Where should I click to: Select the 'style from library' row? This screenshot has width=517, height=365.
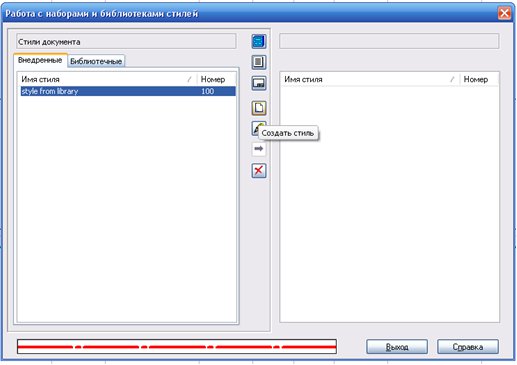pos(128,91)
